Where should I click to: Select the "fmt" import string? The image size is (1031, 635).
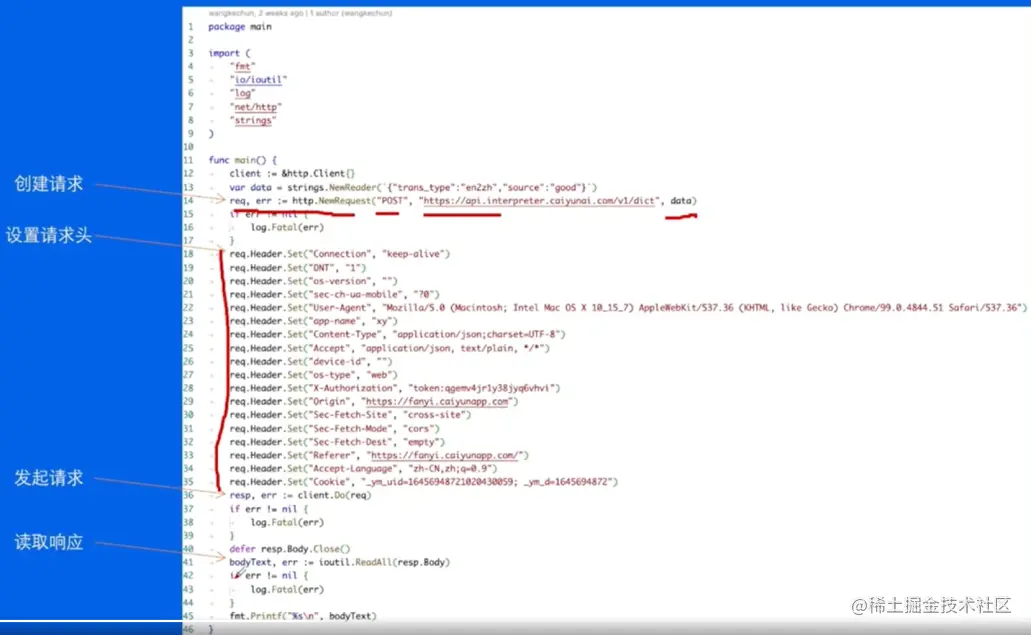click(x=243, y=66)
